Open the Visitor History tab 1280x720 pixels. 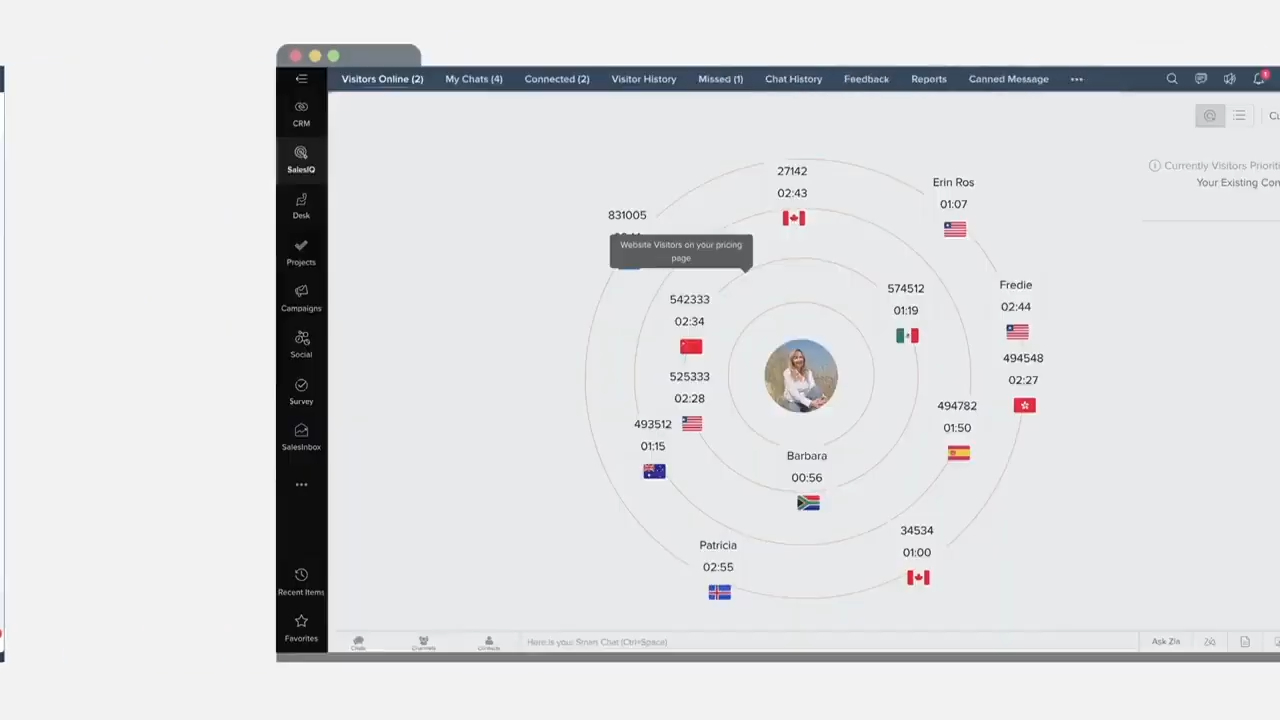point(644,79)
